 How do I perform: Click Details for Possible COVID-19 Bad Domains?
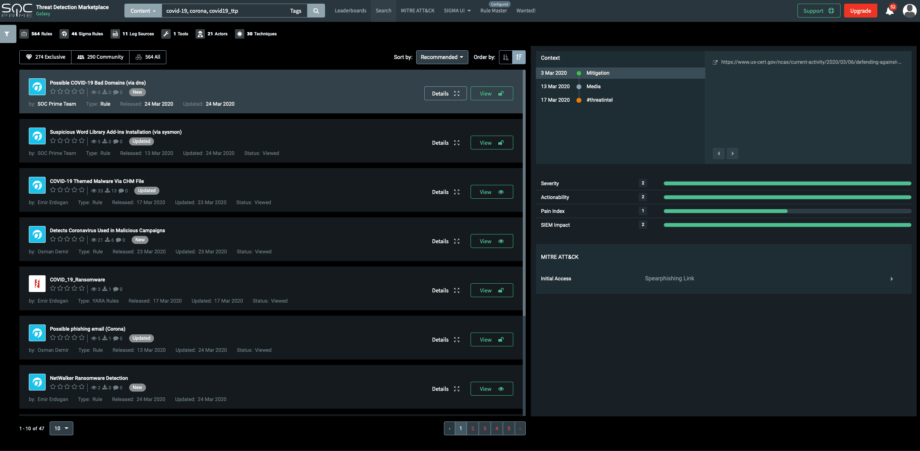click(445, 93)
